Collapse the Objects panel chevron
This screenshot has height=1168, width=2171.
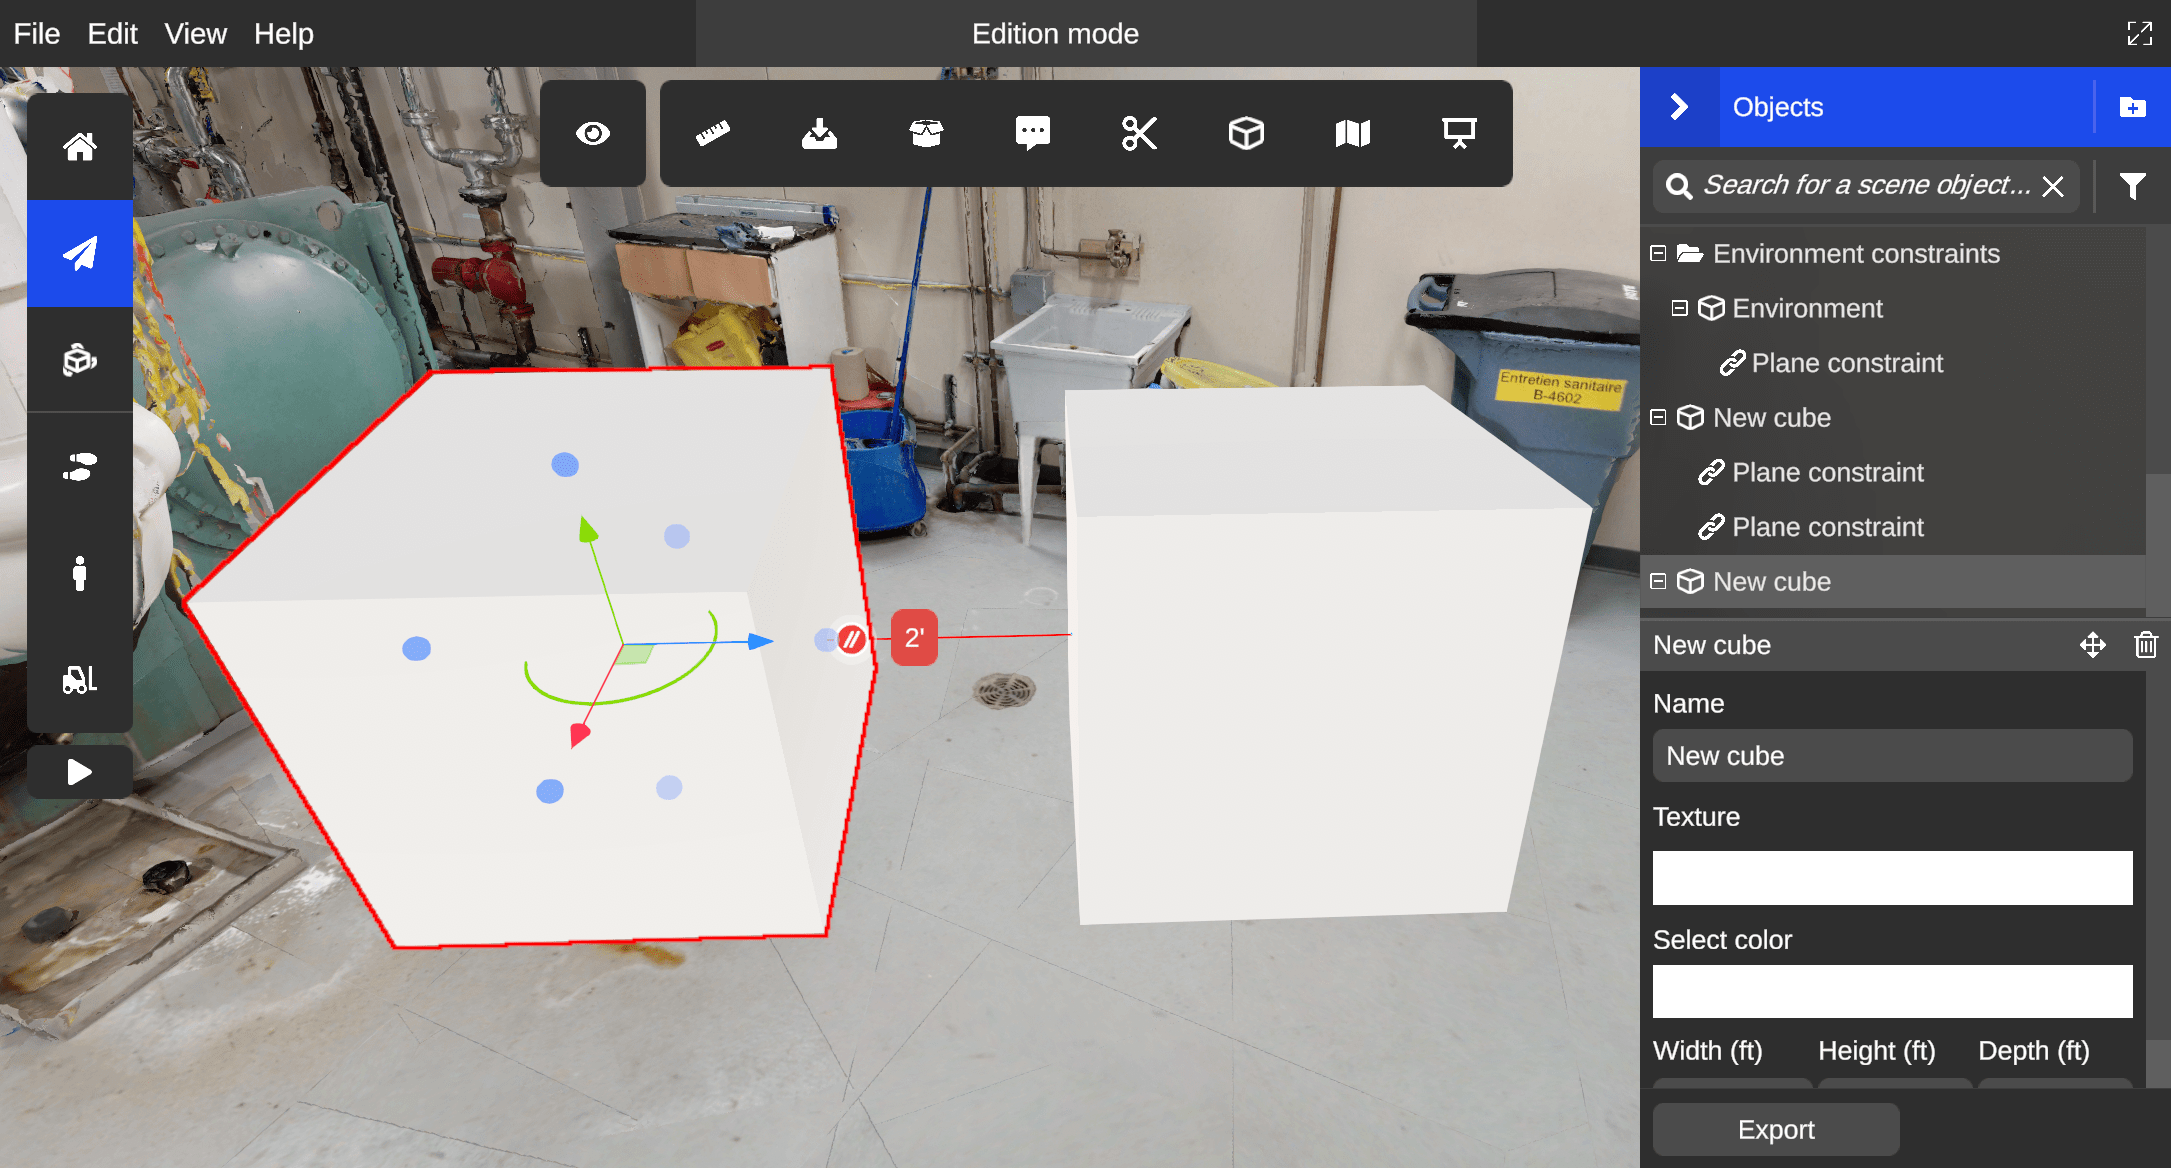(x=1679, y=107)
